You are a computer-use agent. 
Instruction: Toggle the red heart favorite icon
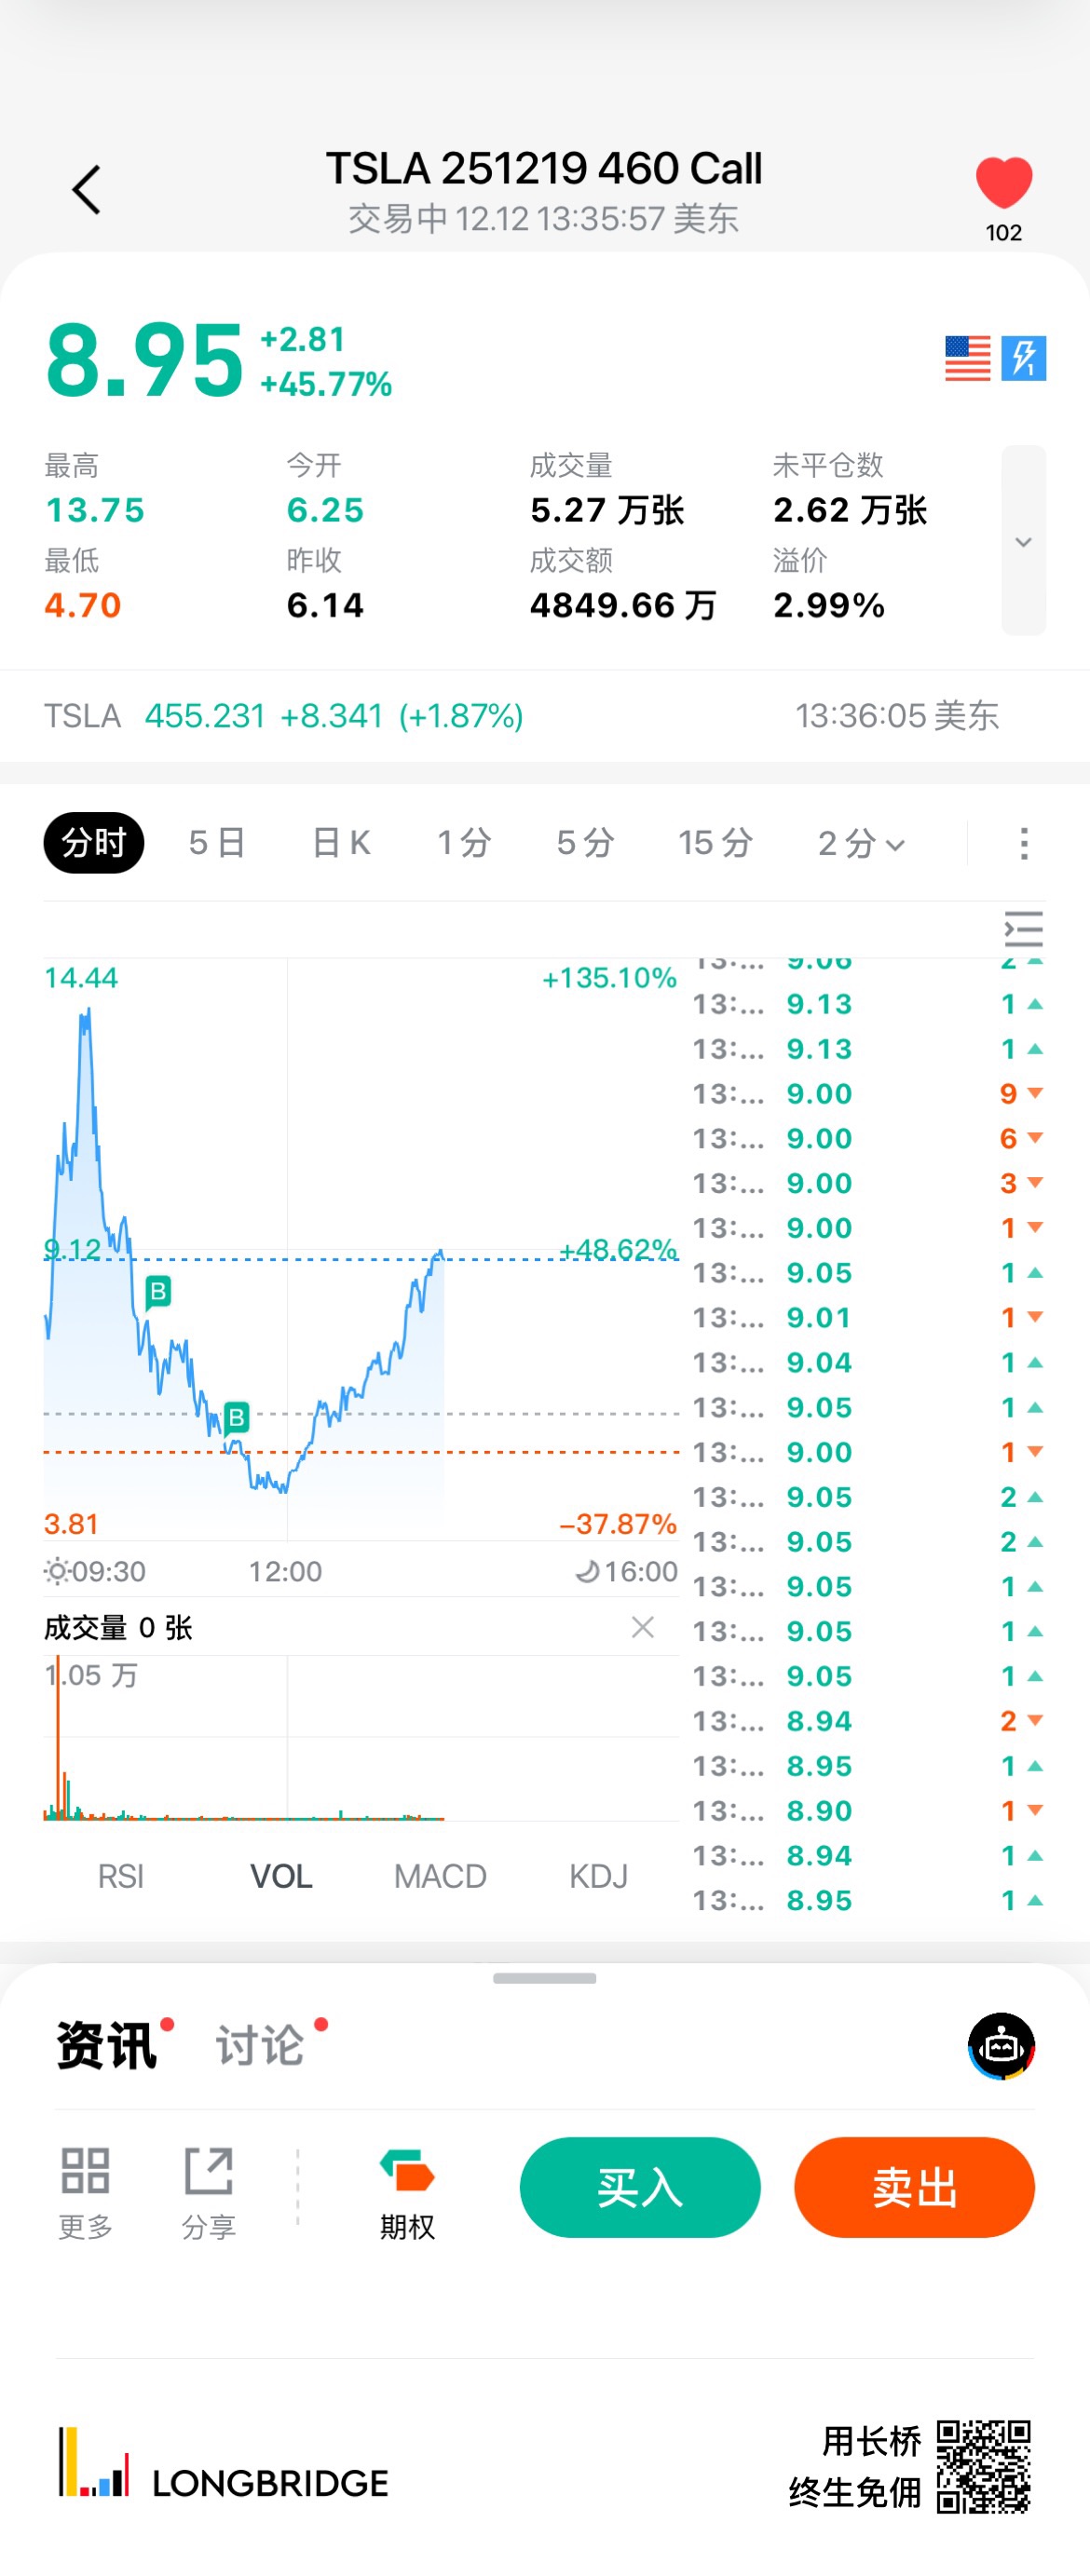(x=1003, y=184)
